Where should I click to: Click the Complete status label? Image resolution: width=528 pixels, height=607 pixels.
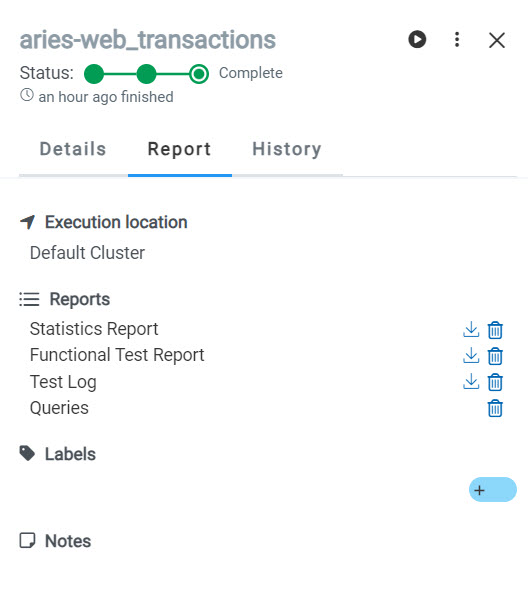pyautogui.click(x=251, y=73)
